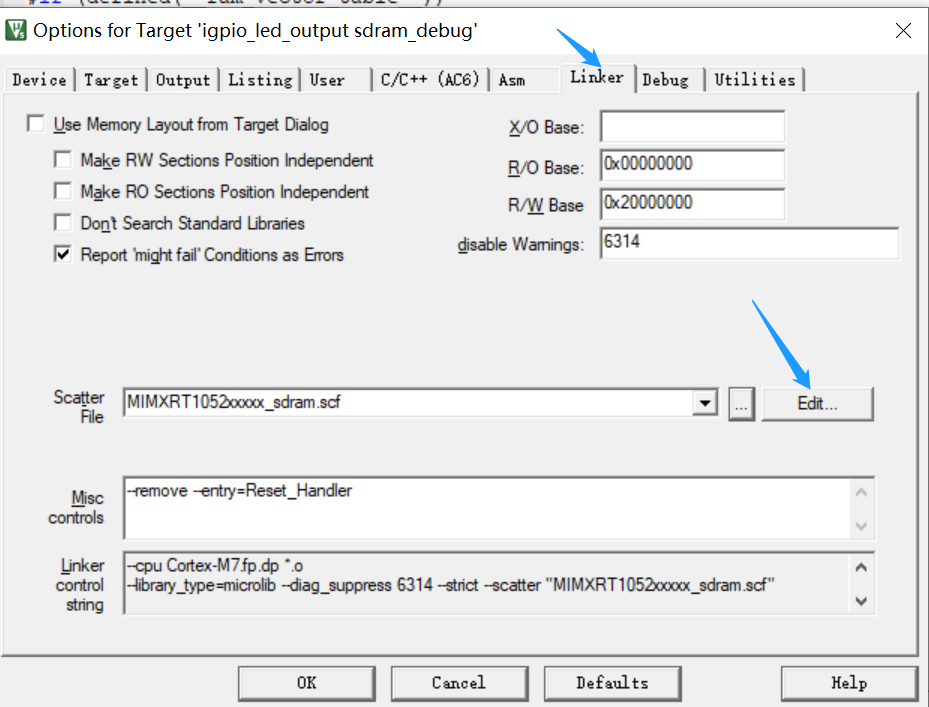Check Make RW Sections Position Independent
The height and width of the screenshot is (707, 929).
(x=63, y=160)
